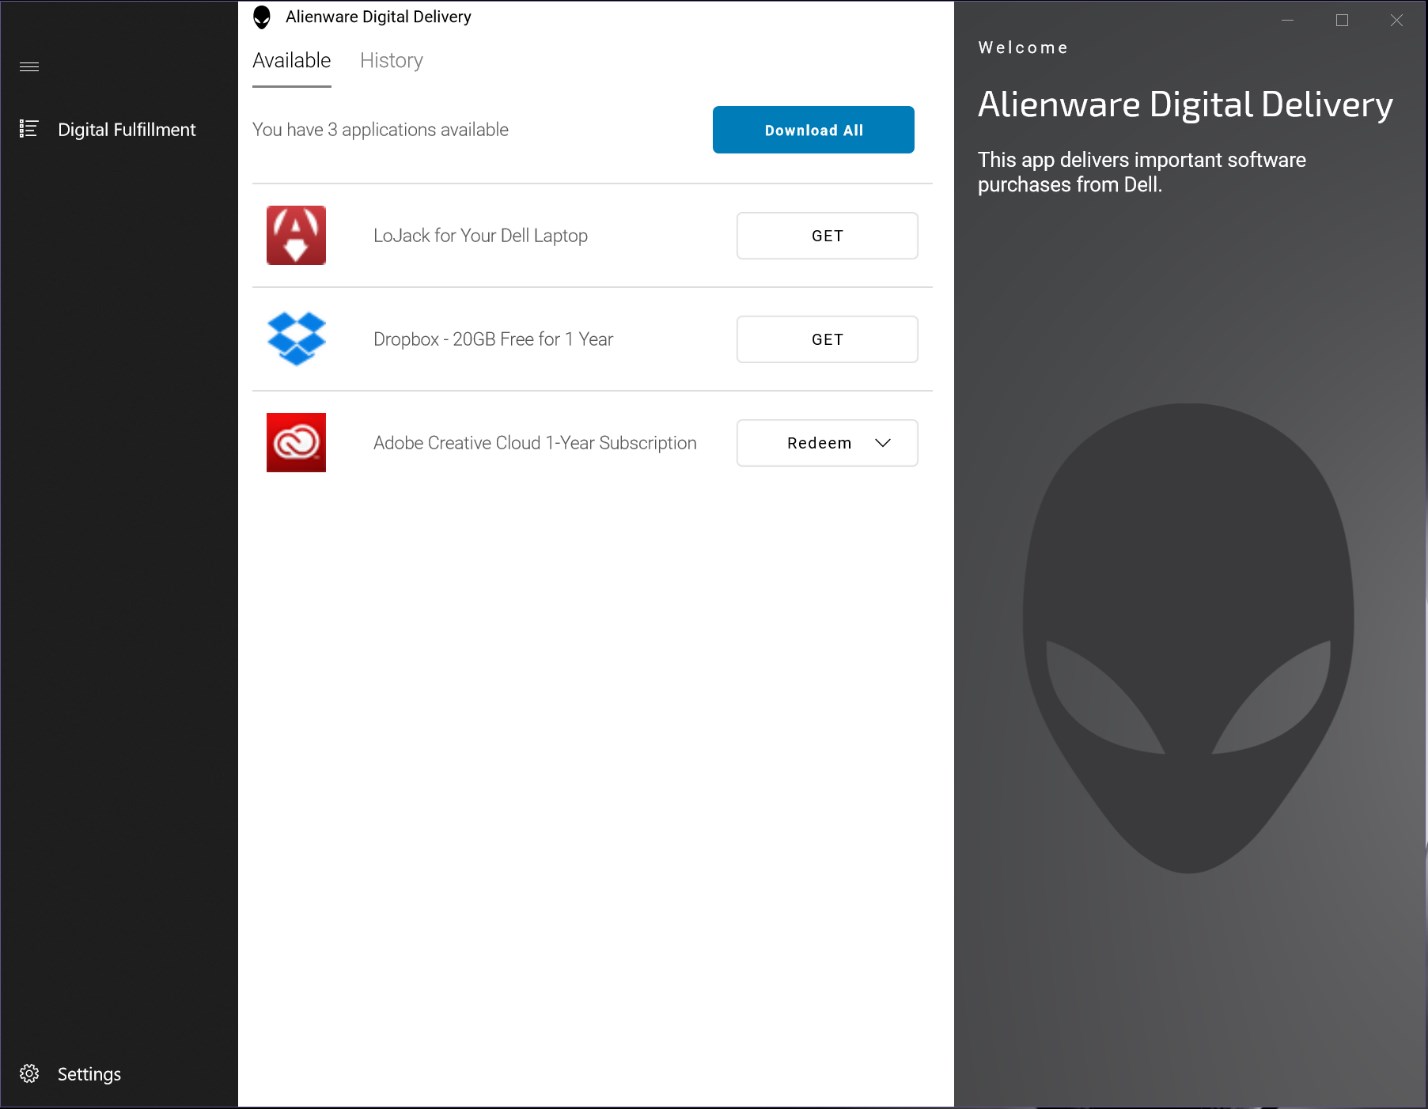Switch to the History tab
The height and width of the screenshot is (1109, 1428).
pyautogui.click(x=391, y=61)
